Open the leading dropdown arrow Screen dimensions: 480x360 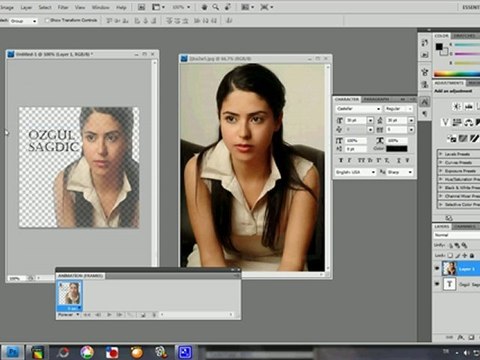click(411, 120)
